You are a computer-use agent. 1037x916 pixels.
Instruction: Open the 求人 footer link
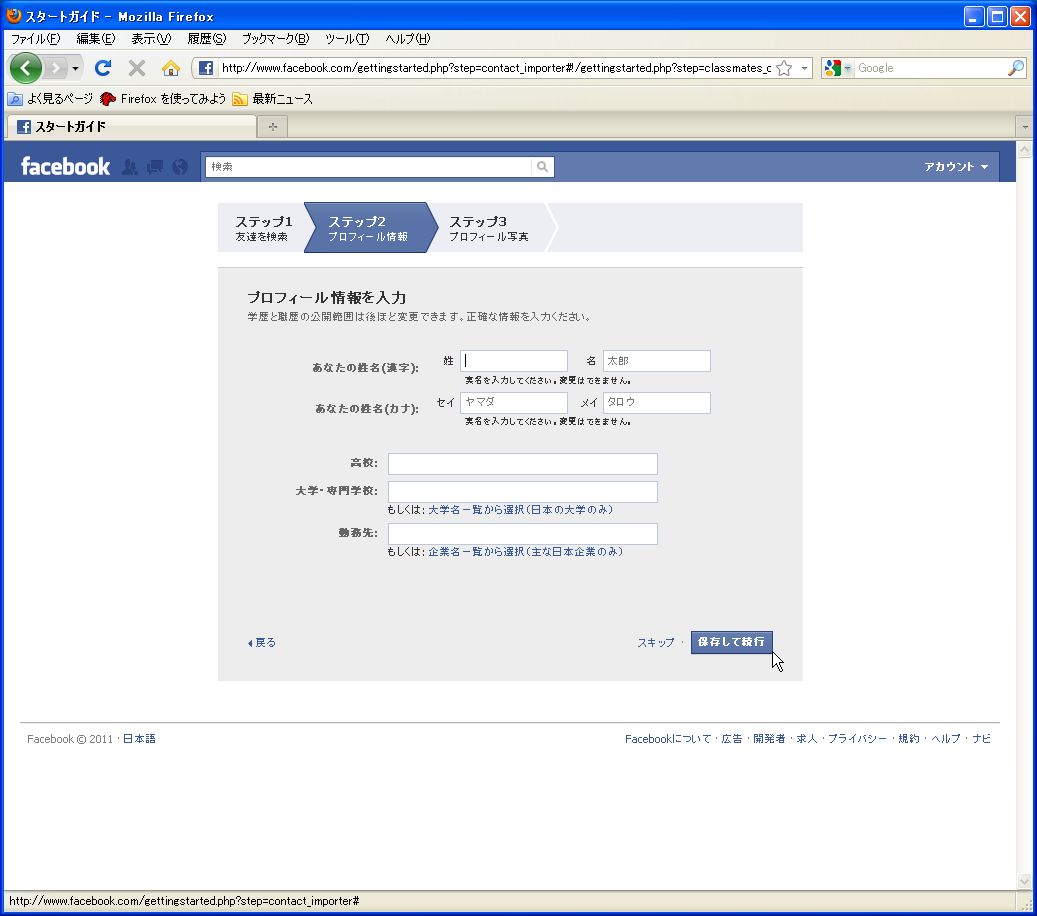click(807, 739)
